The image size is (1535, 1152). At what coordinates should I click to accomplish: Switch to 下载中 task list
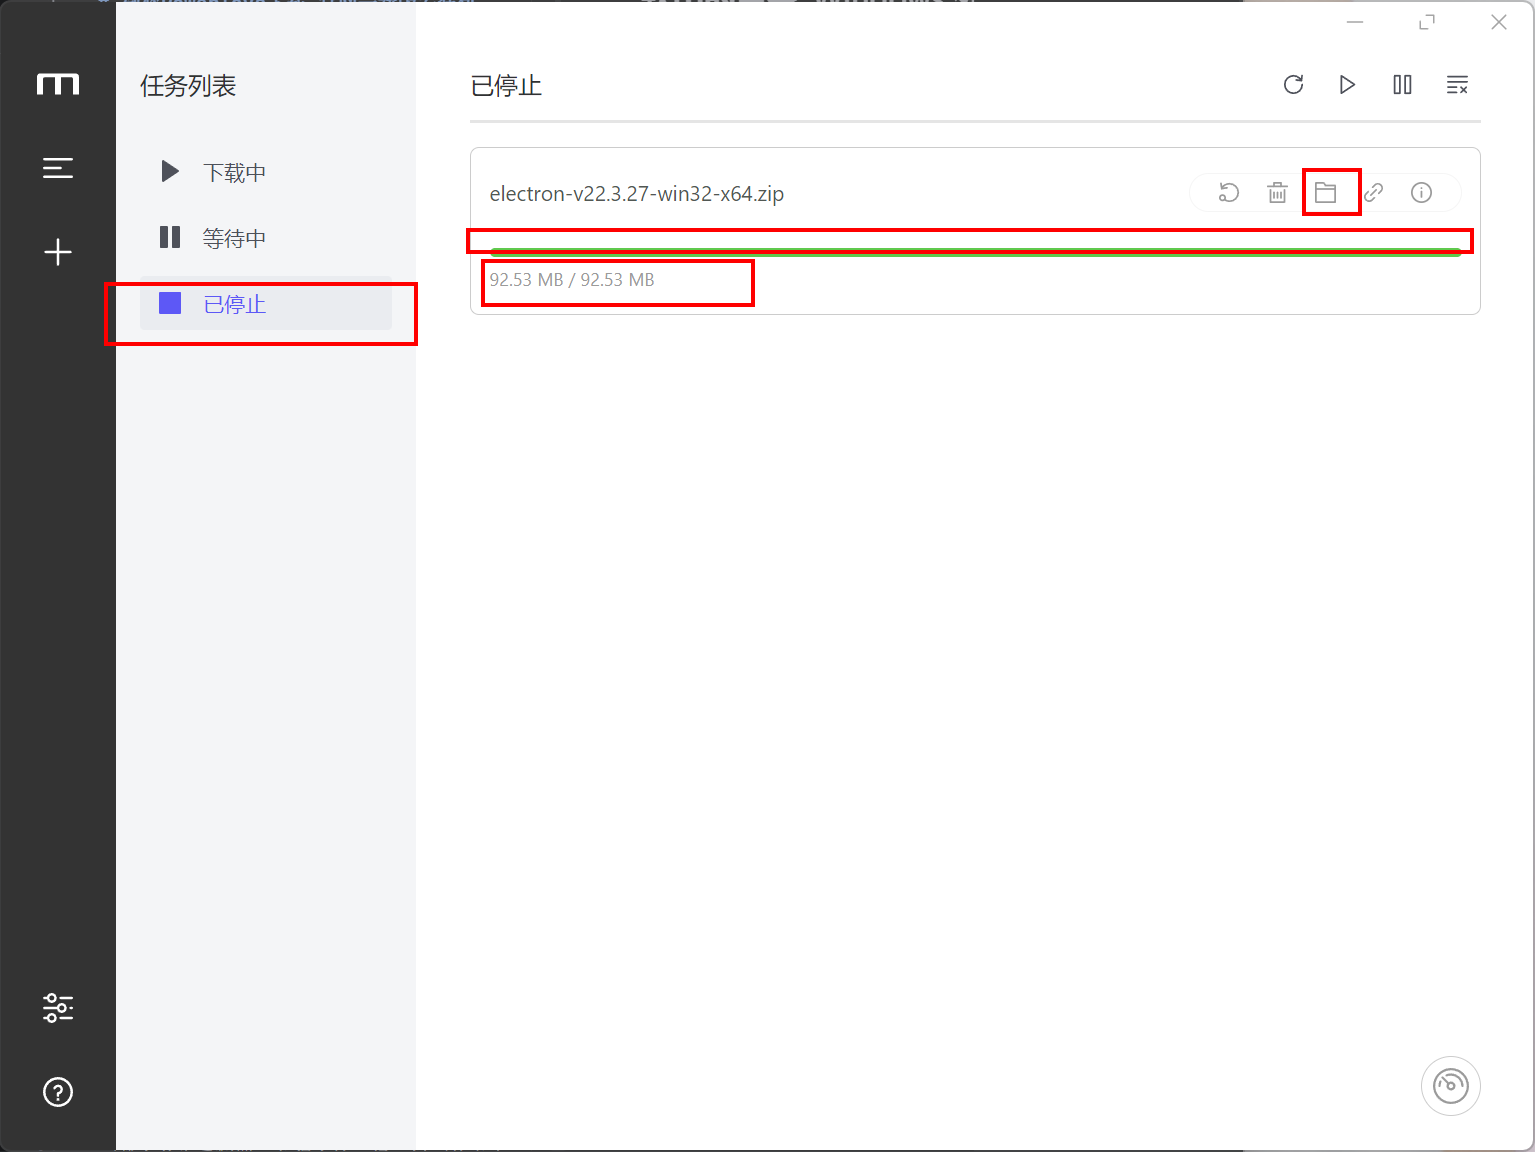pyautogui.click(x=266, y=172)
